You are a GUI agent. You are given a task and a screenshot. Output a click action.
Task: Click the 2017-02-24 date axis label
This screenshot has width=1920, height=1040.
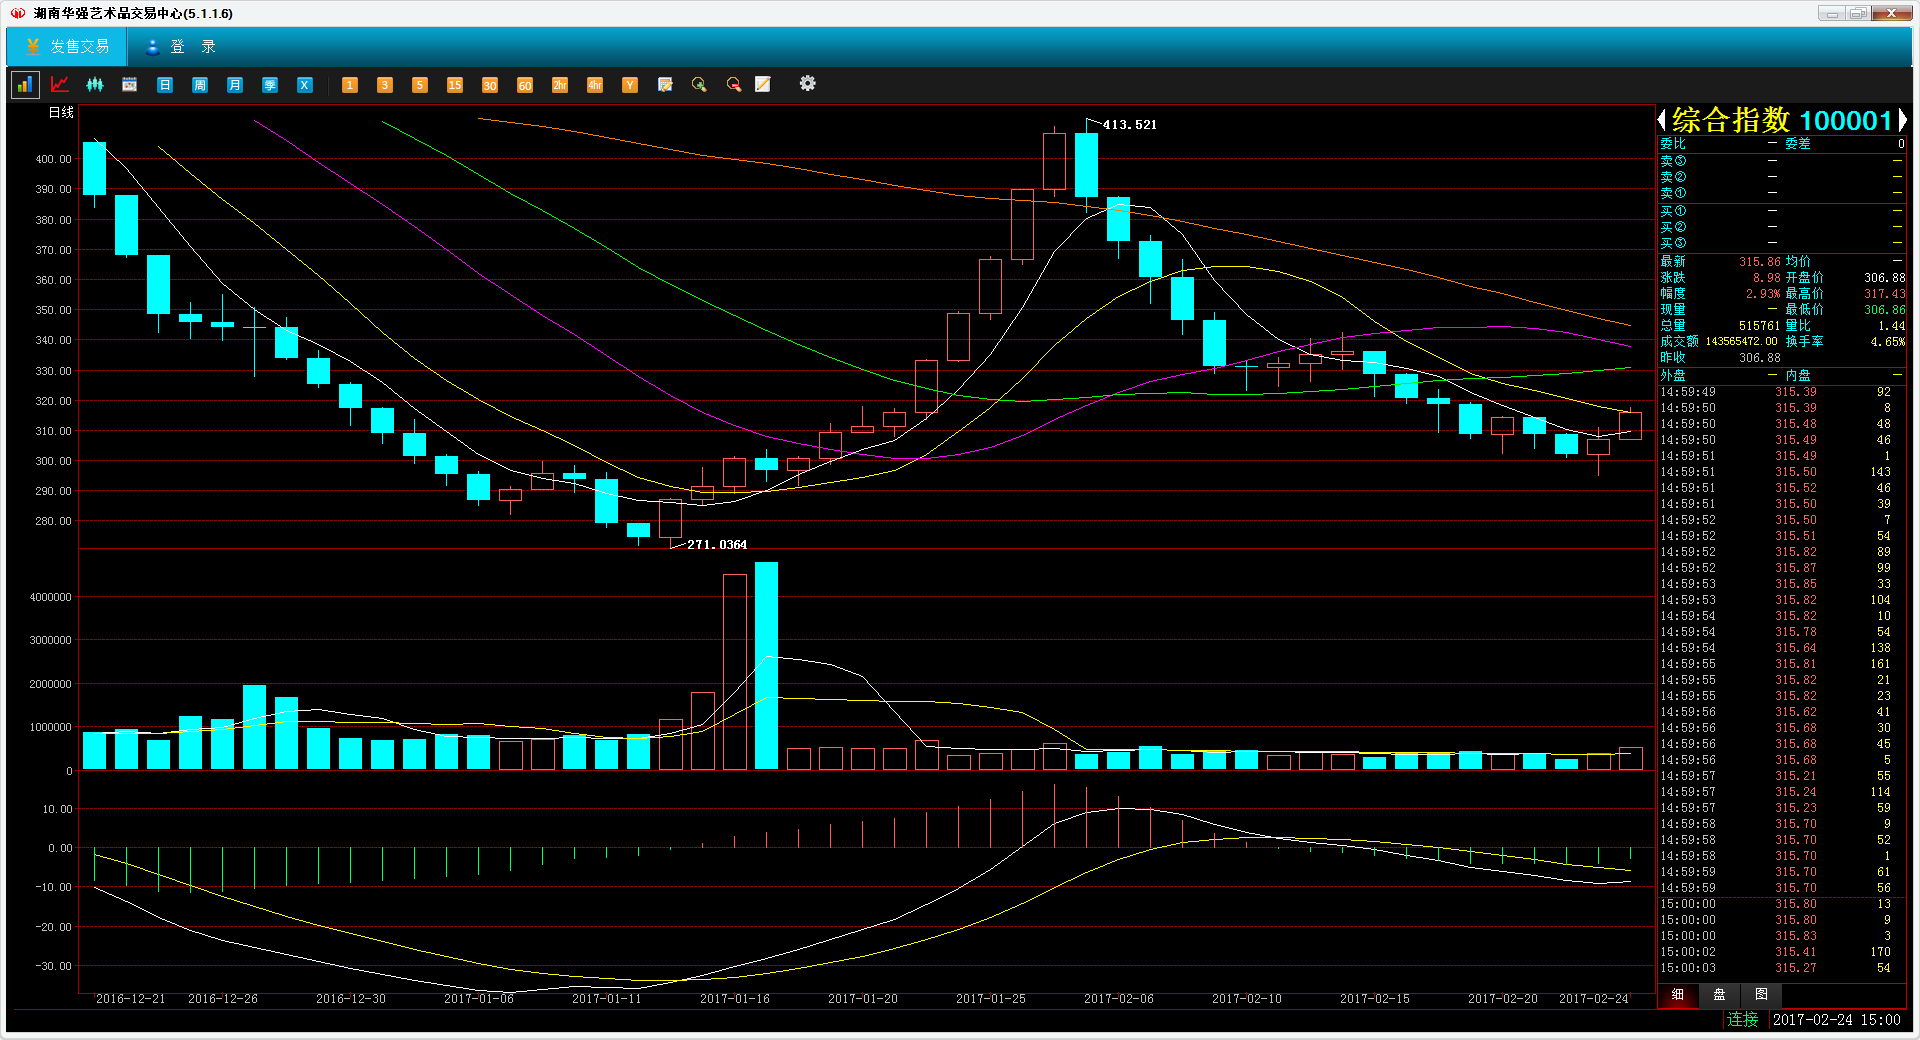[x=1594, y=999]
